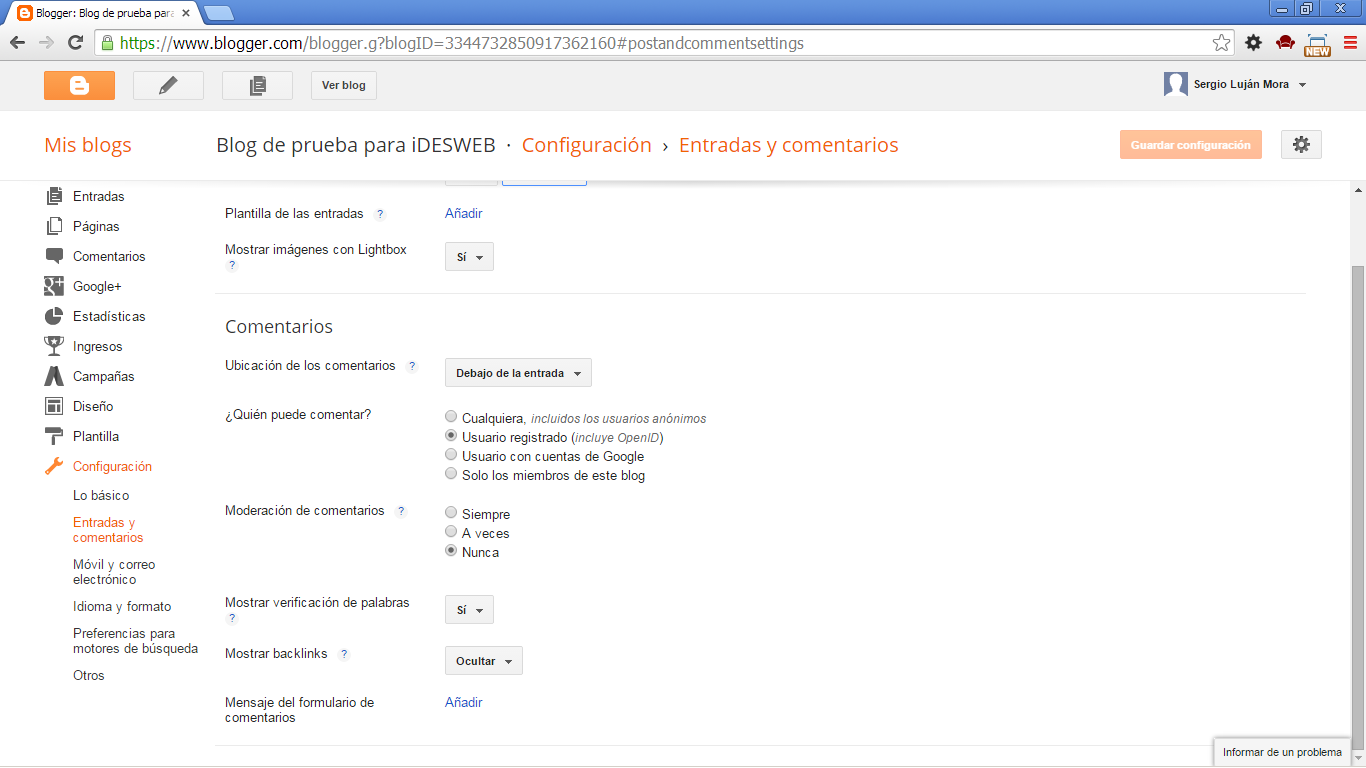
Task: Click the Entradas sidebar icon
Action: coord(54,196)
